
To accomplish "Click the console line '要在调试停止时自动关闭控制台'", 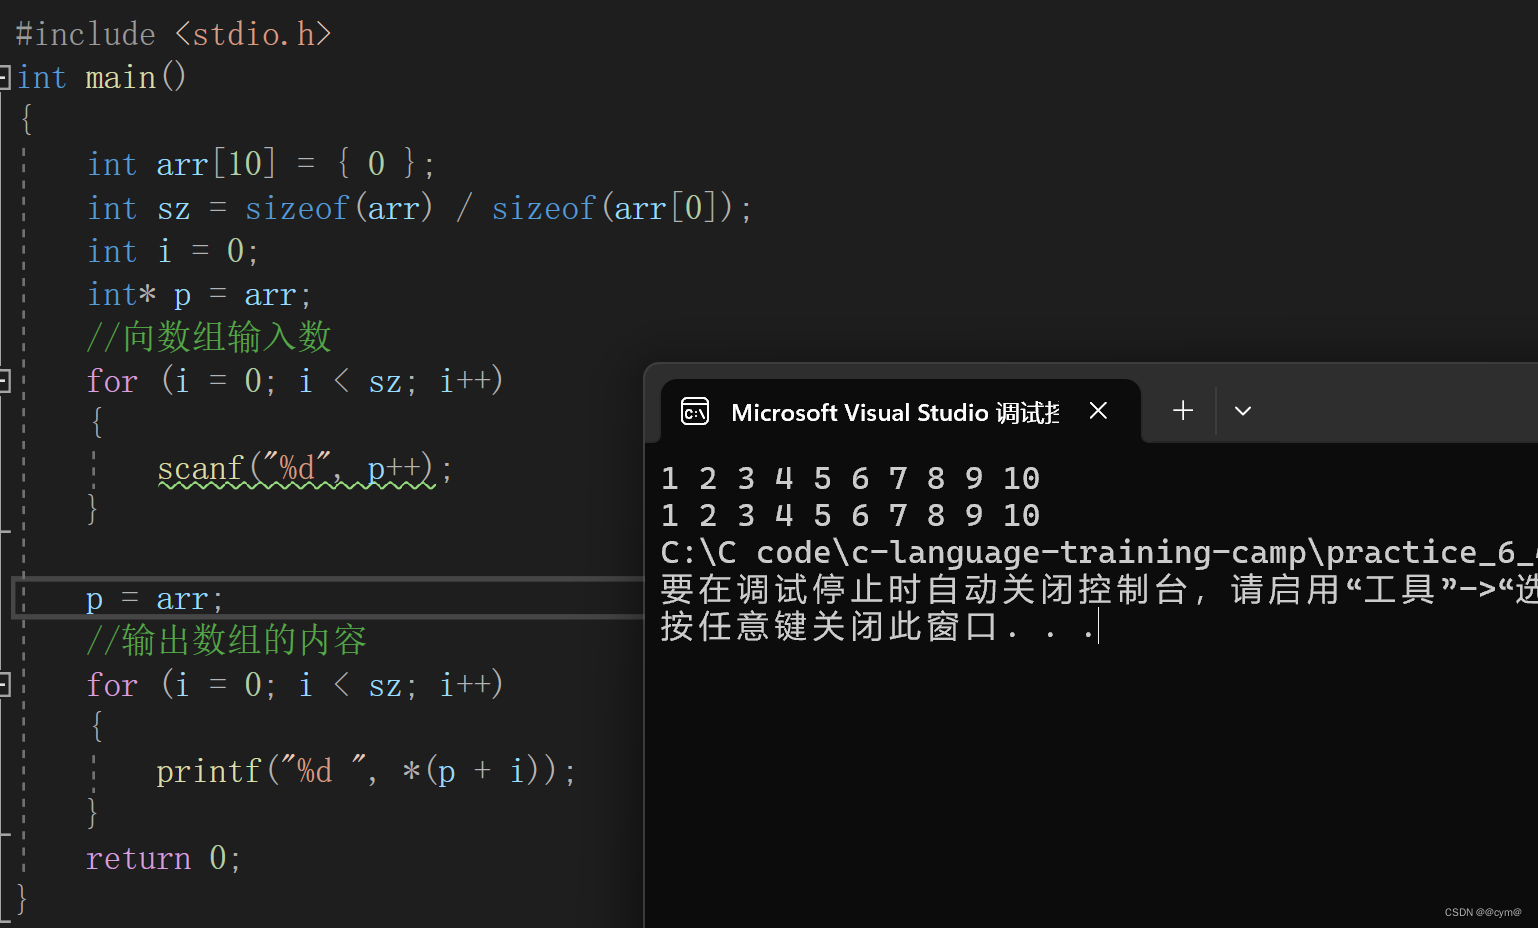I will (1098, 589).
